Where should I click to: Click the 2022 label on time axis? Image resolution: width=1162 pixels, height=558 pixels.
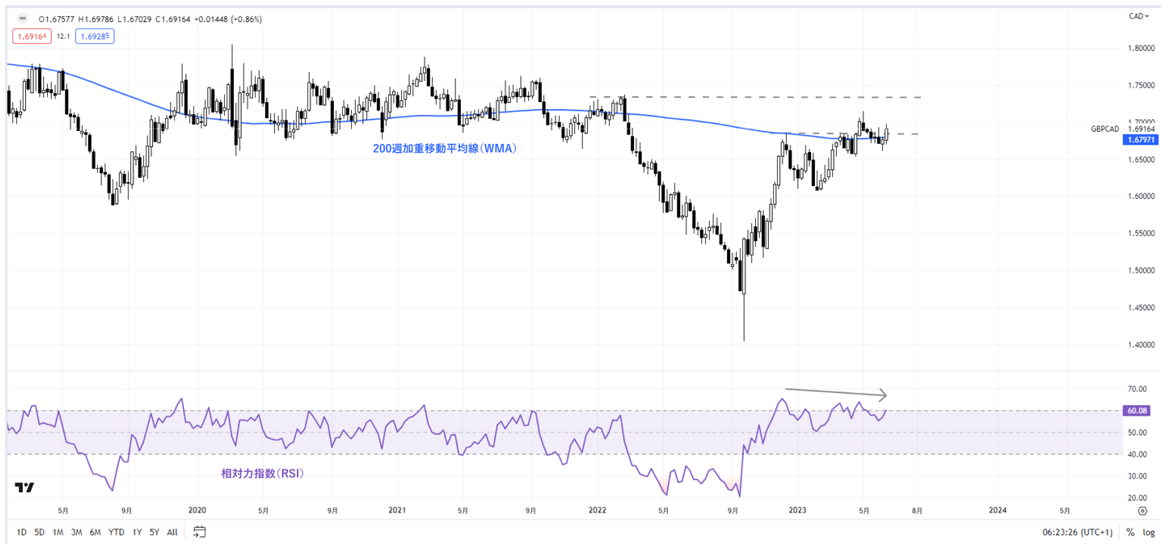pyautogui.click(x=597, y=510)
